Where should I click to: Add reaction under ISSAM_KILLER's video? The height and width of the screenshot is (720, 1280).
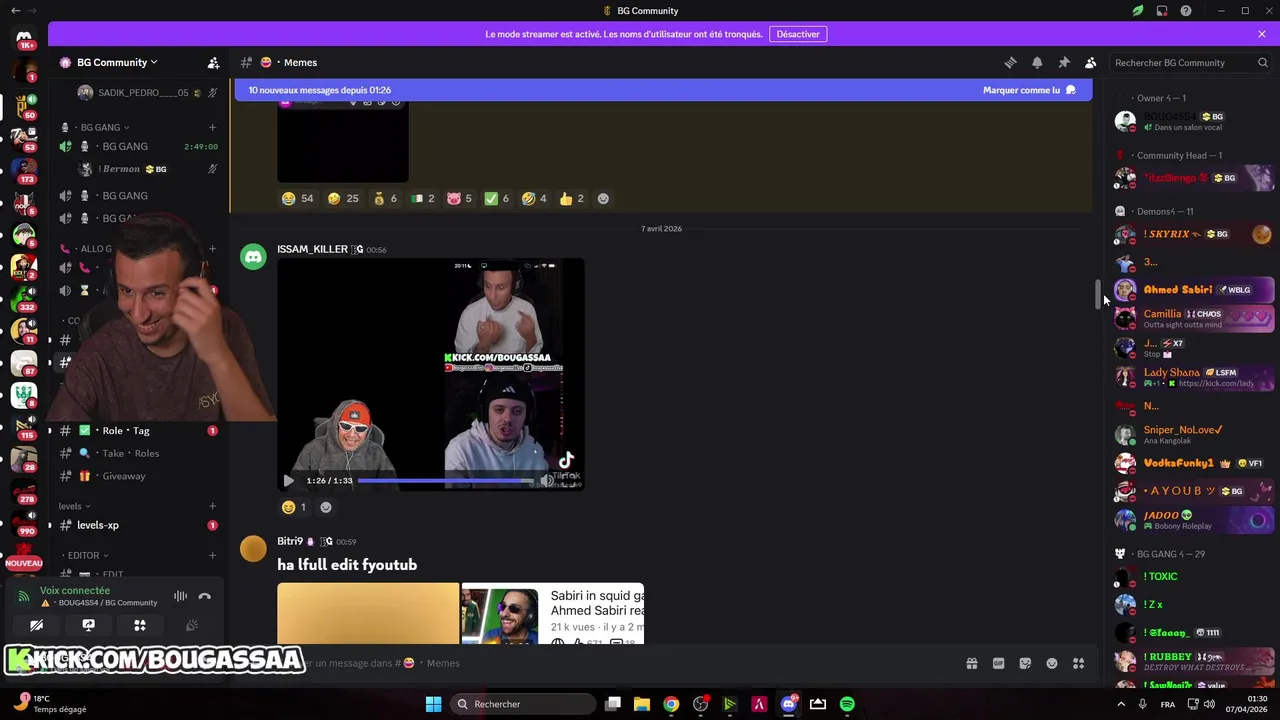tap(326, 507)
